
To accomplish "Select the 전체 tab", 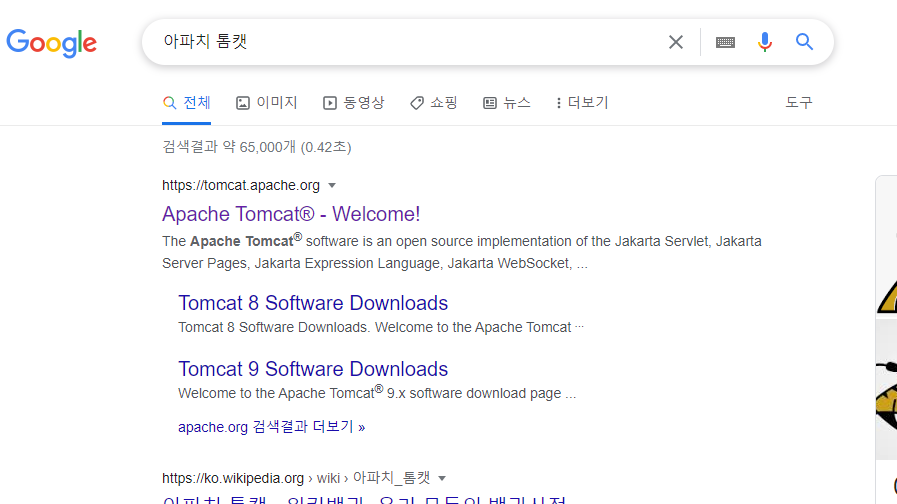I will 186,103.
